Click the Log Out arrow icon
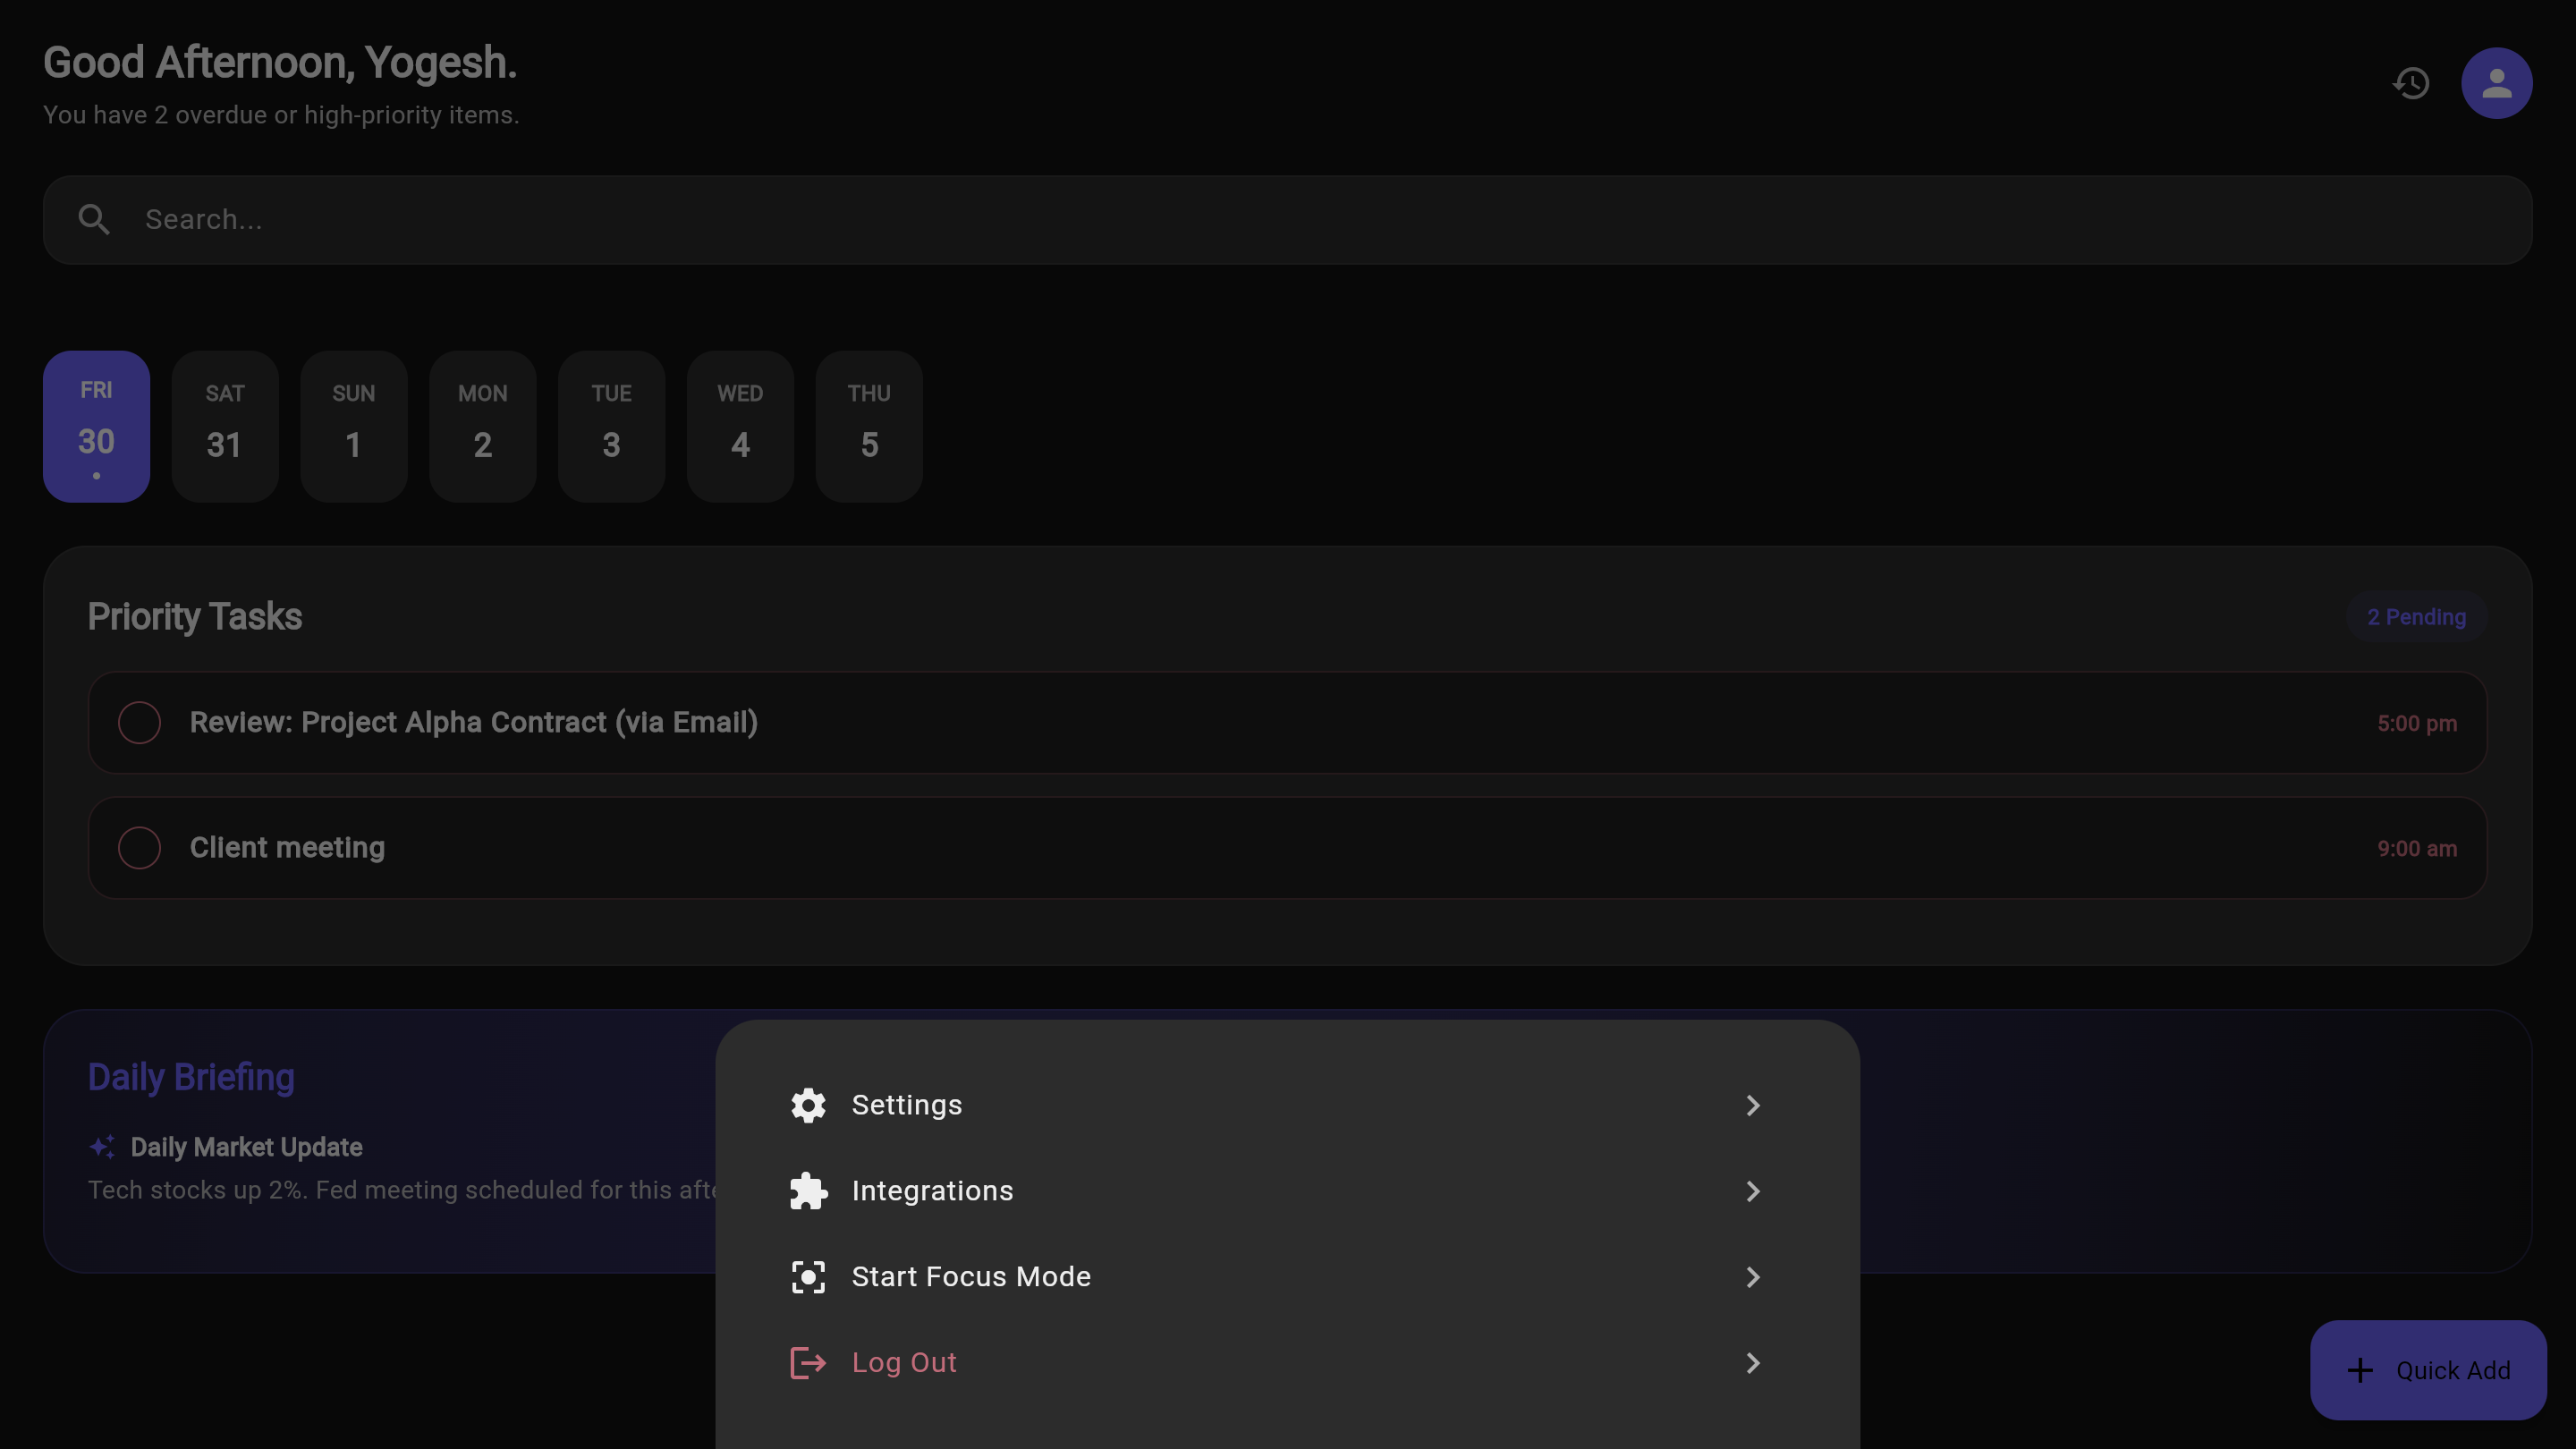This screenshot has width=2576, height=1449. point(808,1363)
